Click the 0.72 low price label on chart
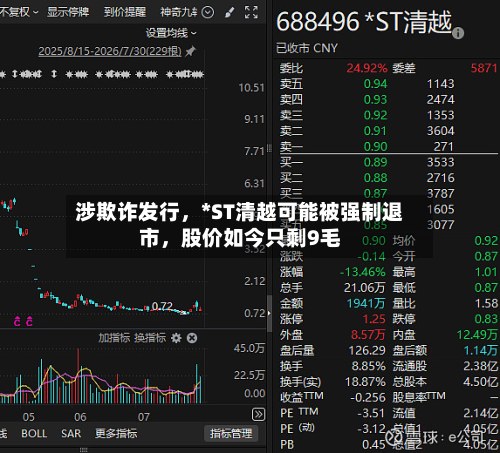 click(162, 306)
